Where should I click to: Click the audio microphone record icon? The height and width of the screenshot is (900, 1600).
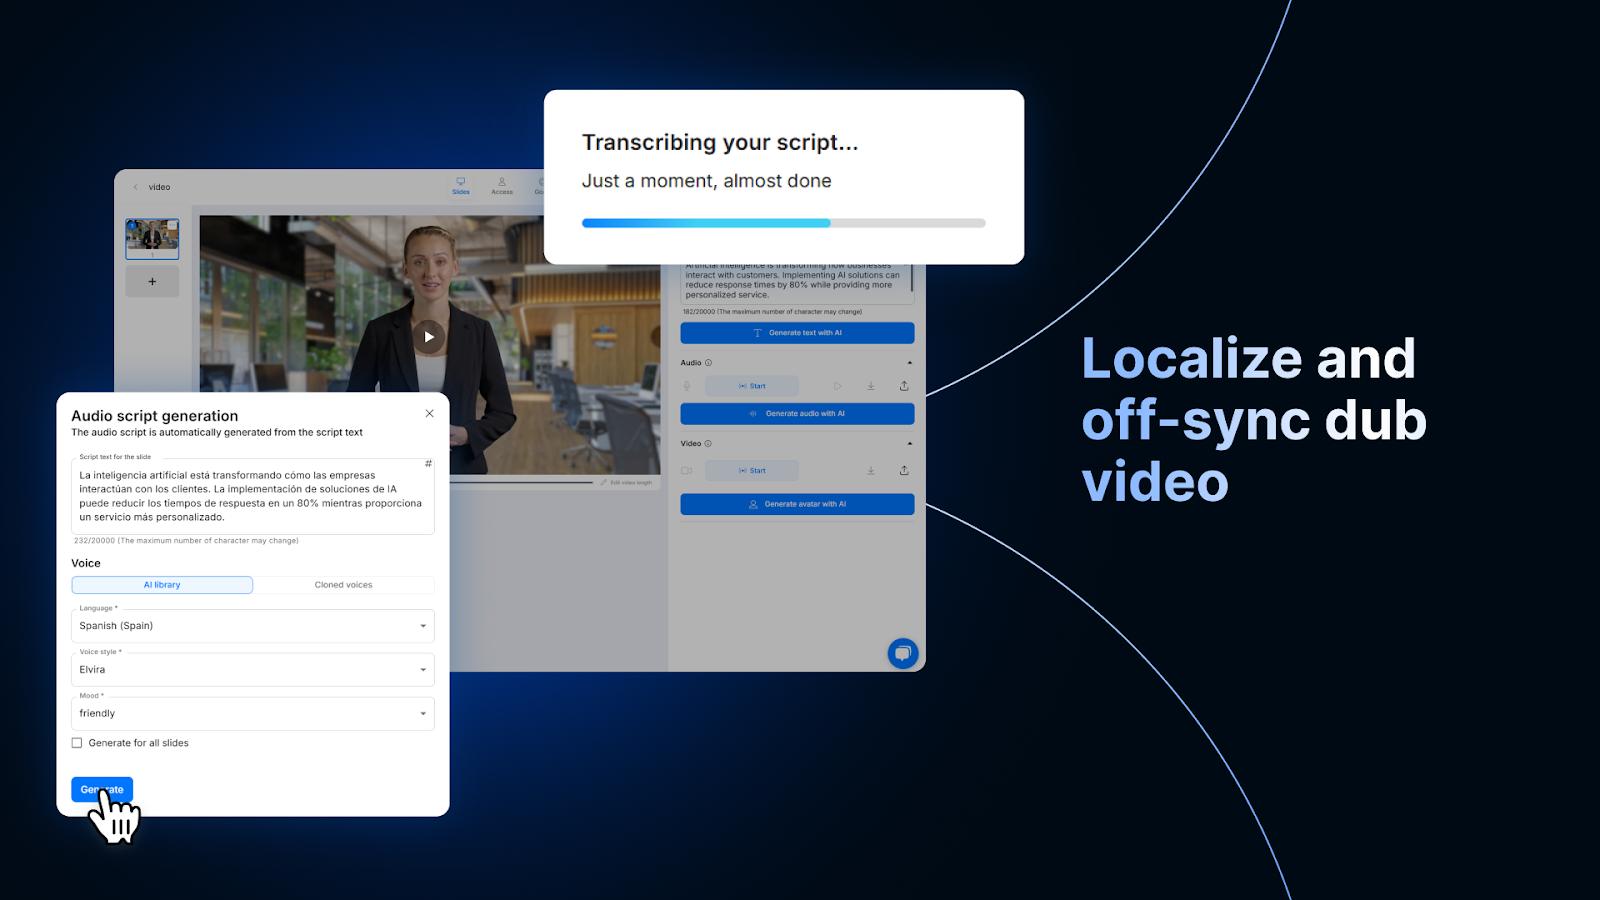[687, 386]
